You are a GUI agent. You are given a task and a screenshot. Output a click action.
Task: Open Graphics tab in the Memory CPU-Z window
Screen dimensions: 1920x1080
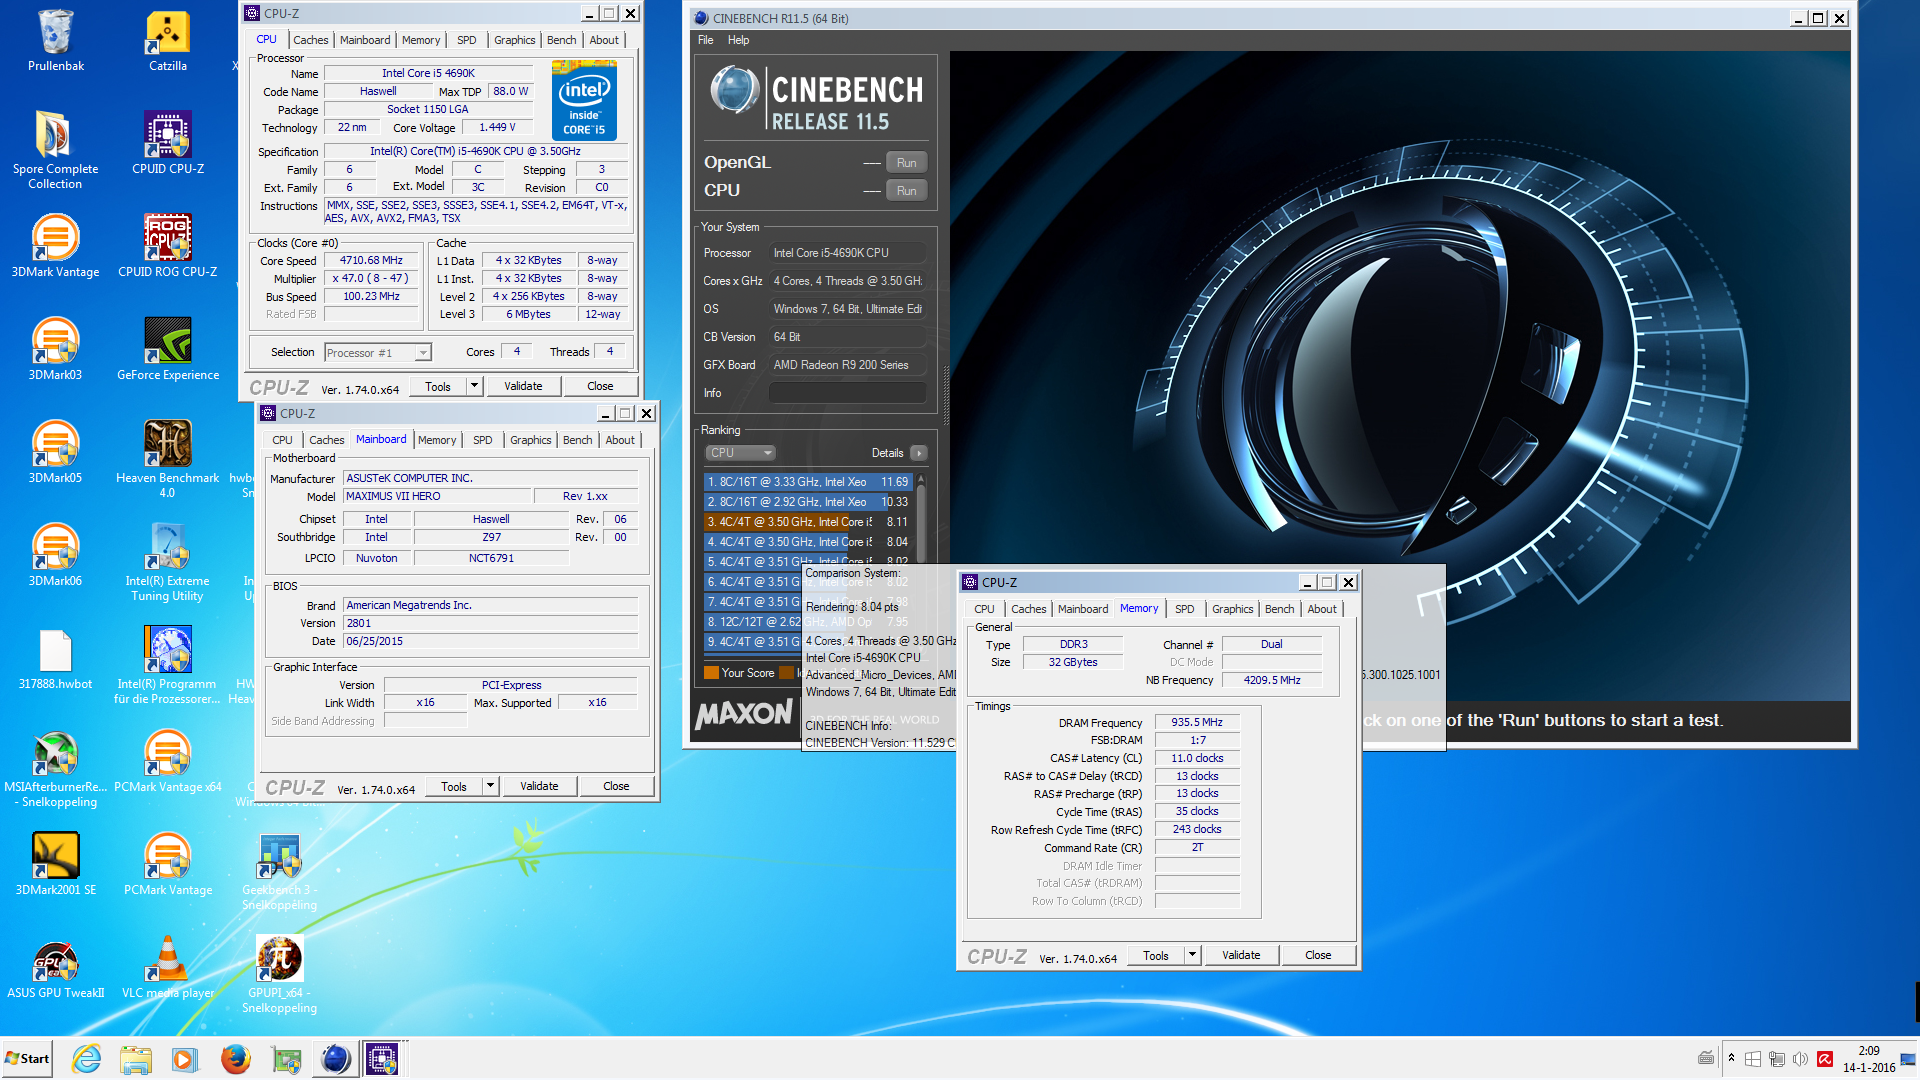coord(1232,609)
